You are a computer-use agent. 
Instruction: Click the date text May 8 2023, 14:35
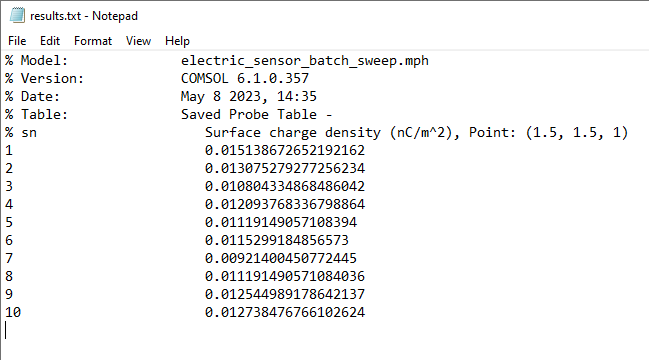tap(248, 96)
